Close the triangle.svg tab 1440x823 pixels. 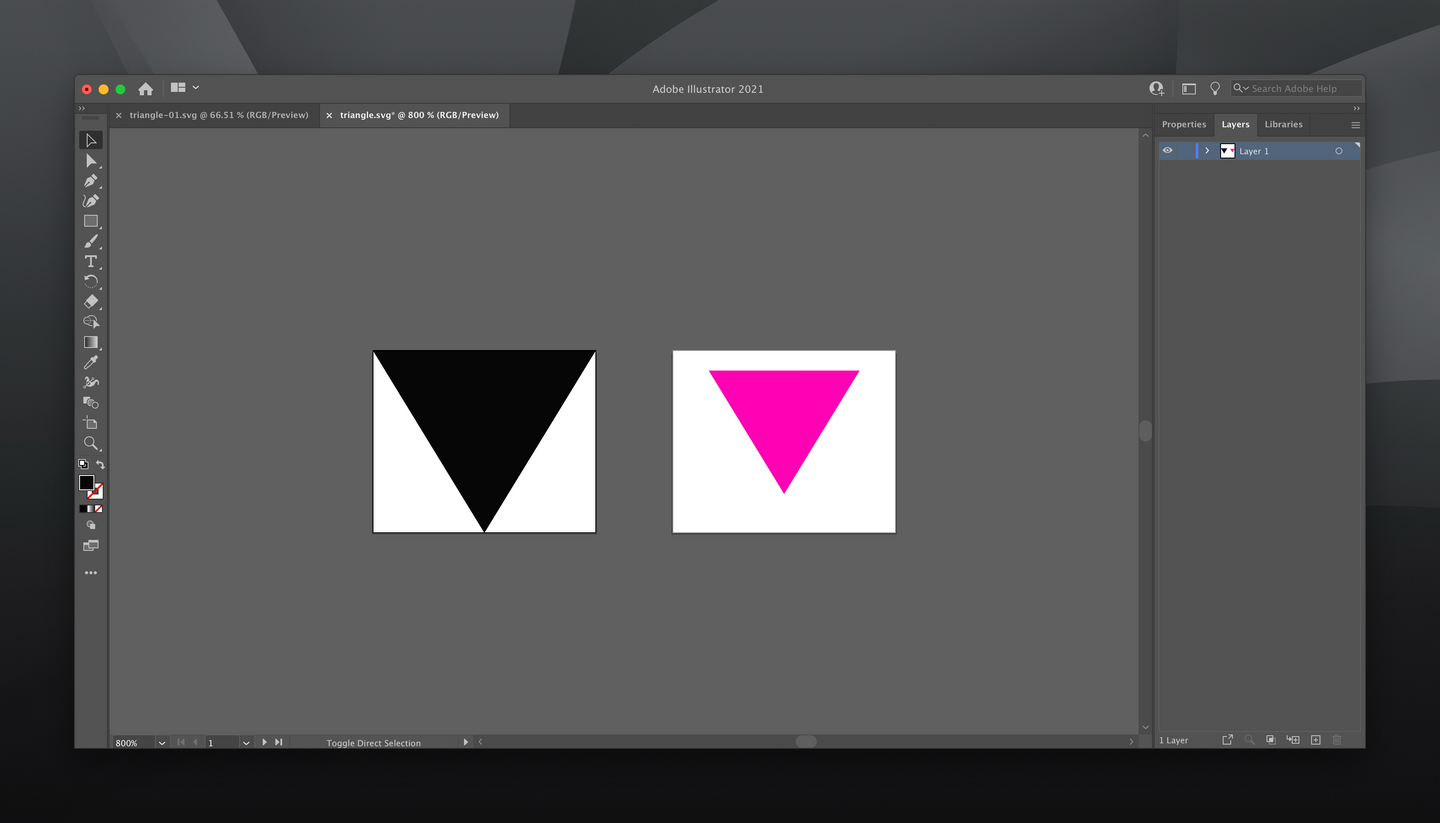[x=329, y=115]
